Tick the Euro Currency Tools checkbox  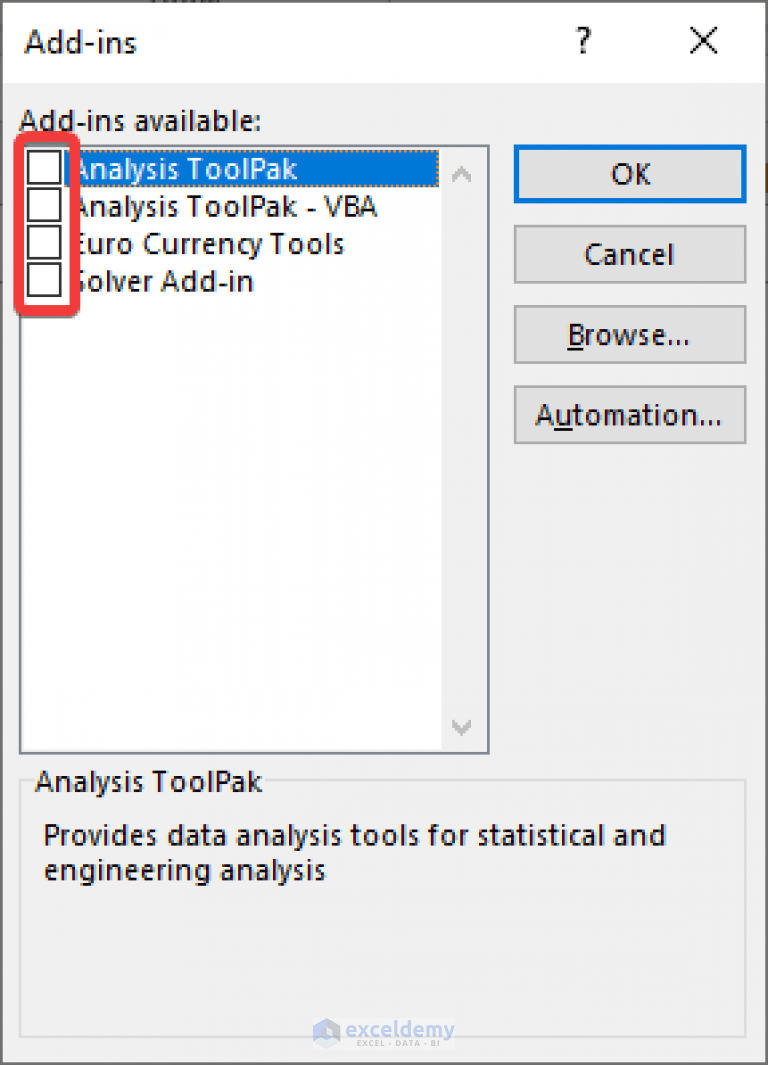(44, 241)
